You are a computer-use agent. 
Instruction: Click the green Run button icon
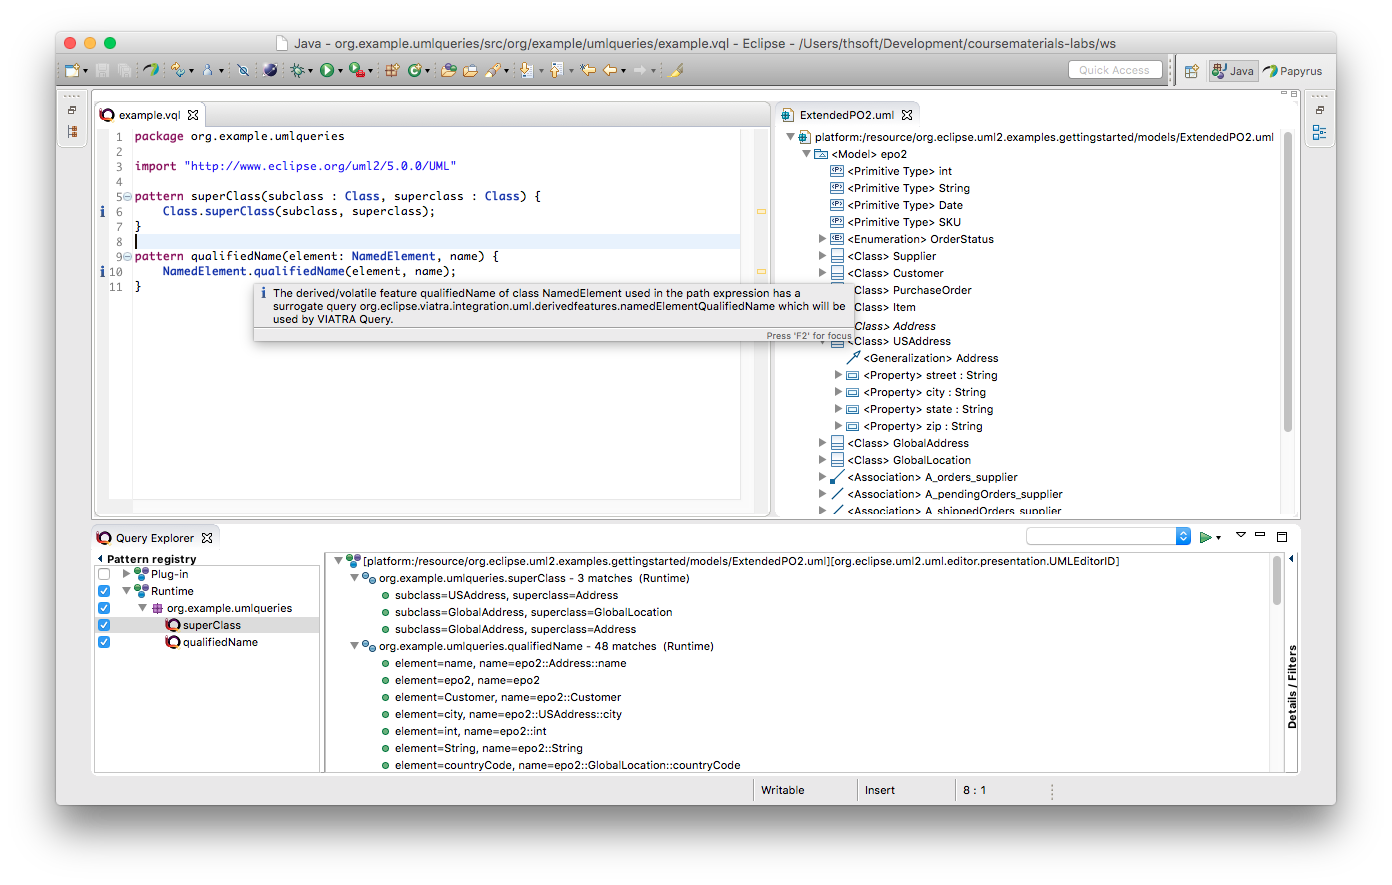click(x=327, y=70)
